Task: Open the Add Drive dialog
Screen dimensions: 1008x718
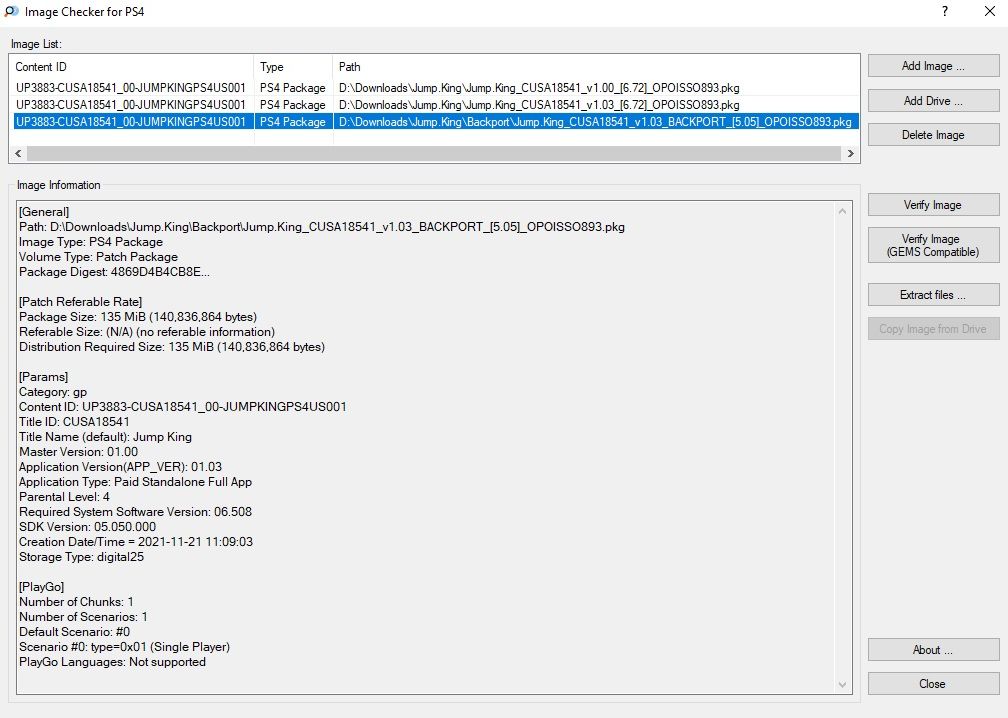Action: (x=933, y=101)
